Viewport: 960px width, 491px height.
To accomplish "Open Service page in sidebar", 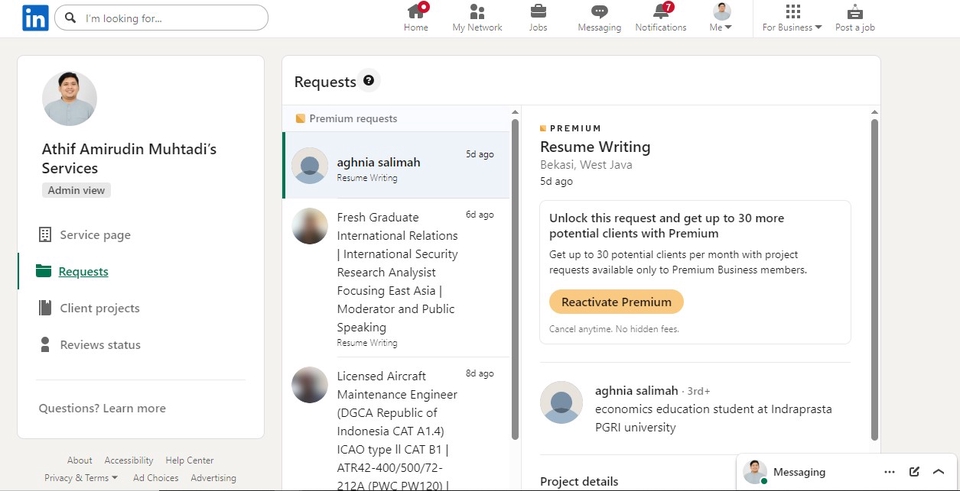I will [x=95, y=235].
